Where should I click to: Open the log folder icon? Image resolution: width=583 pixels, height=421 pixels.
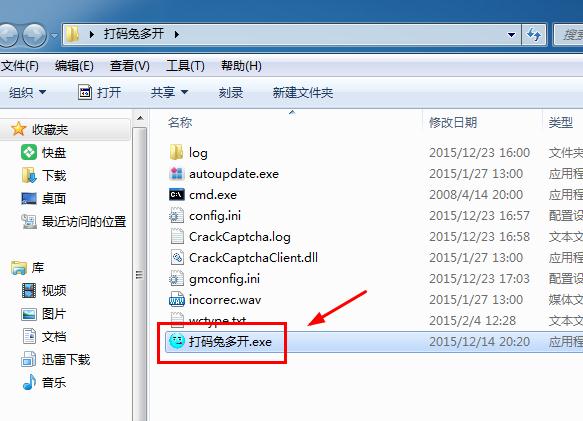pos(176,152)
